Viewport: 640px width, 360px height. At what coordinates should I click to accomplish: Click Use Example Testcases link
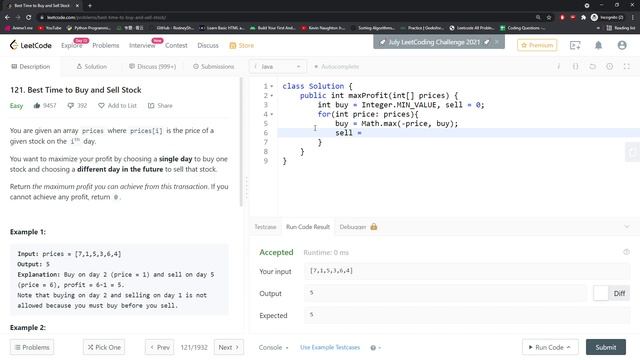(x=330, y=347)
